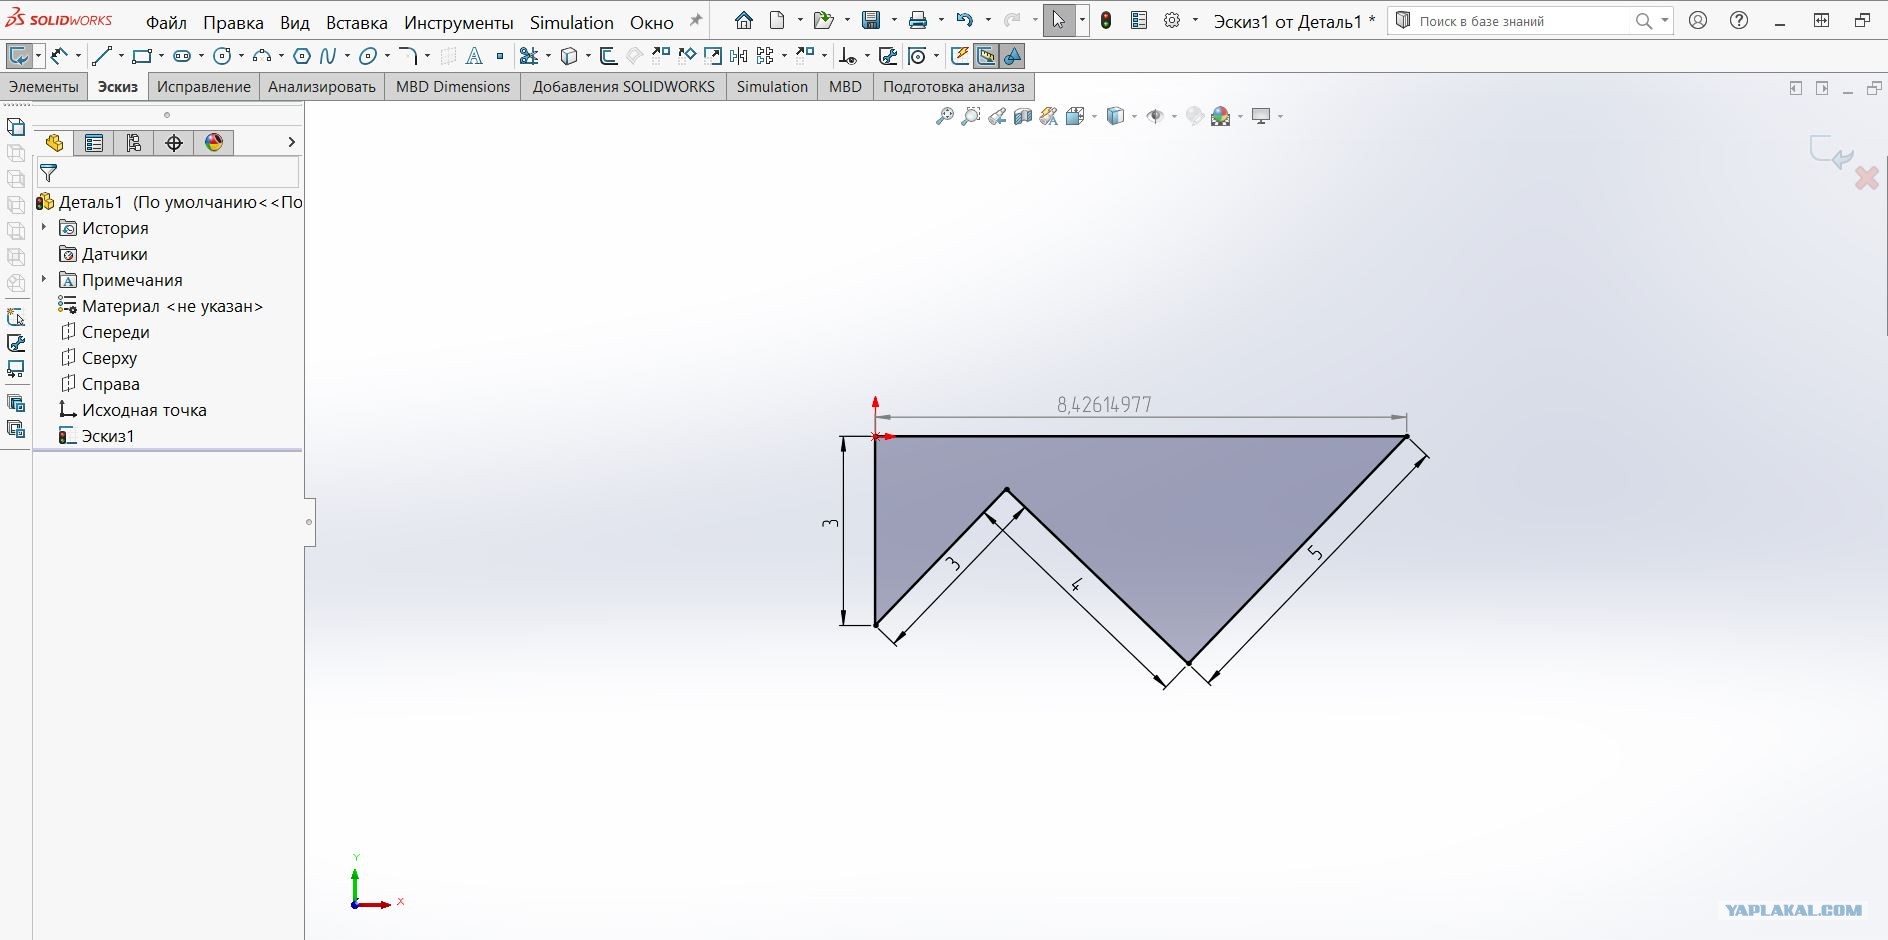
Task: Open the Circle tool dropdown arrow
Action: pyautogui.click(x=241, y=56)
